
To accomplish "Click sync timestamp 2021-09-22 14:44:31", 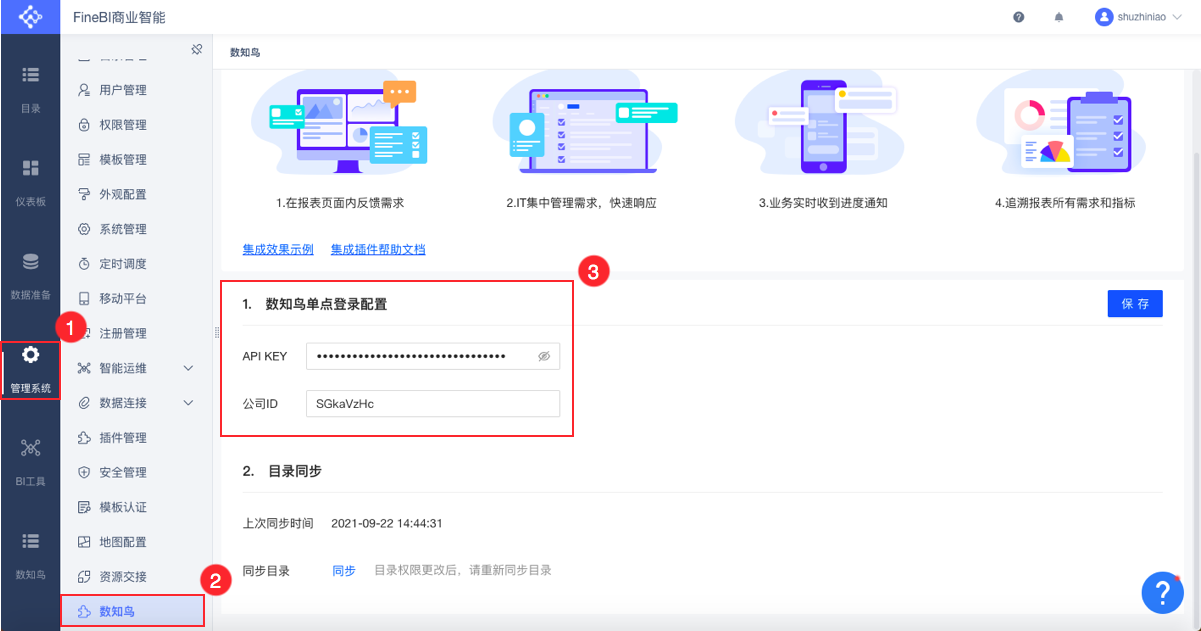I will click(x=387, y=523).
